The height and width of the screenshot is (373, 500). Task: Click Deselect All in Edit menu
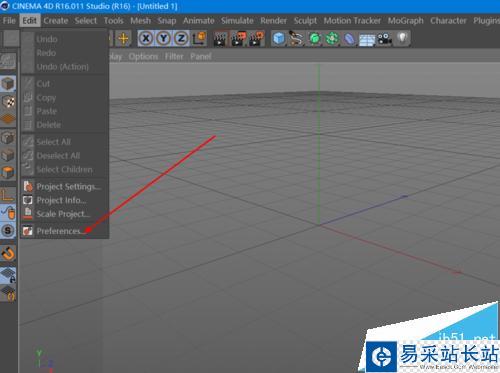[65, 156]
